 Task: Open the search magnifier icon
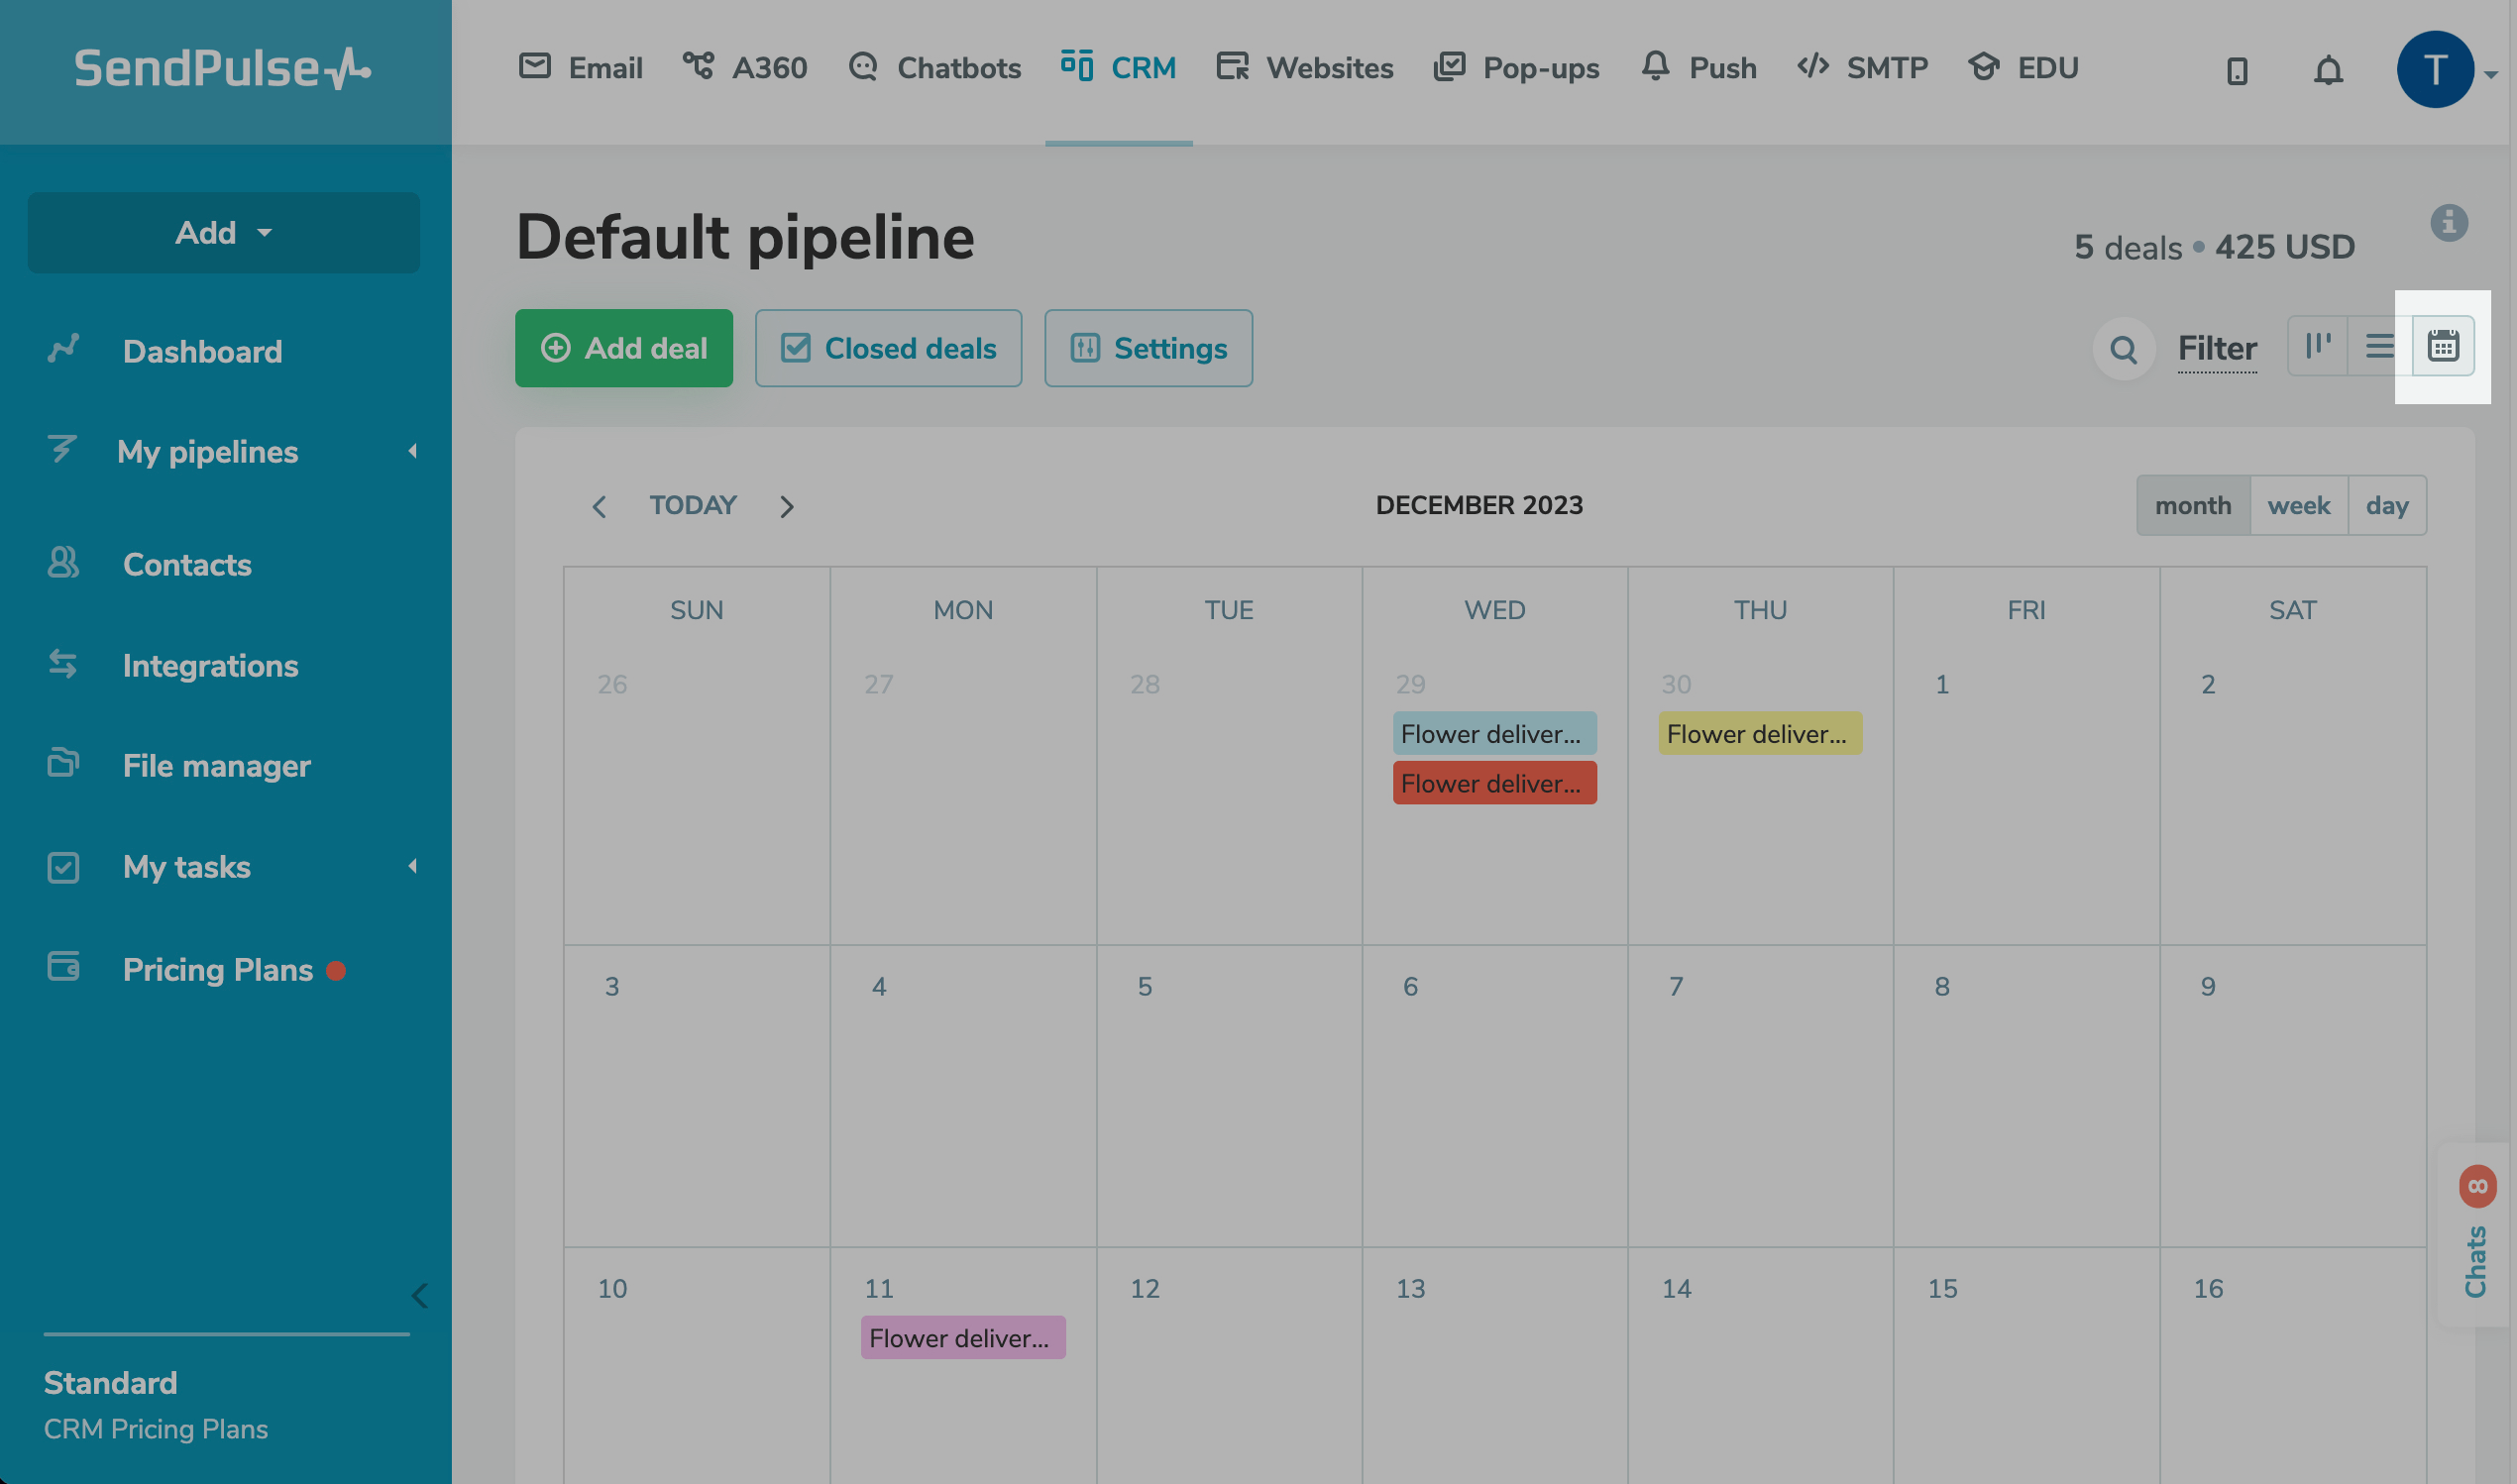tap(2122, 349)
